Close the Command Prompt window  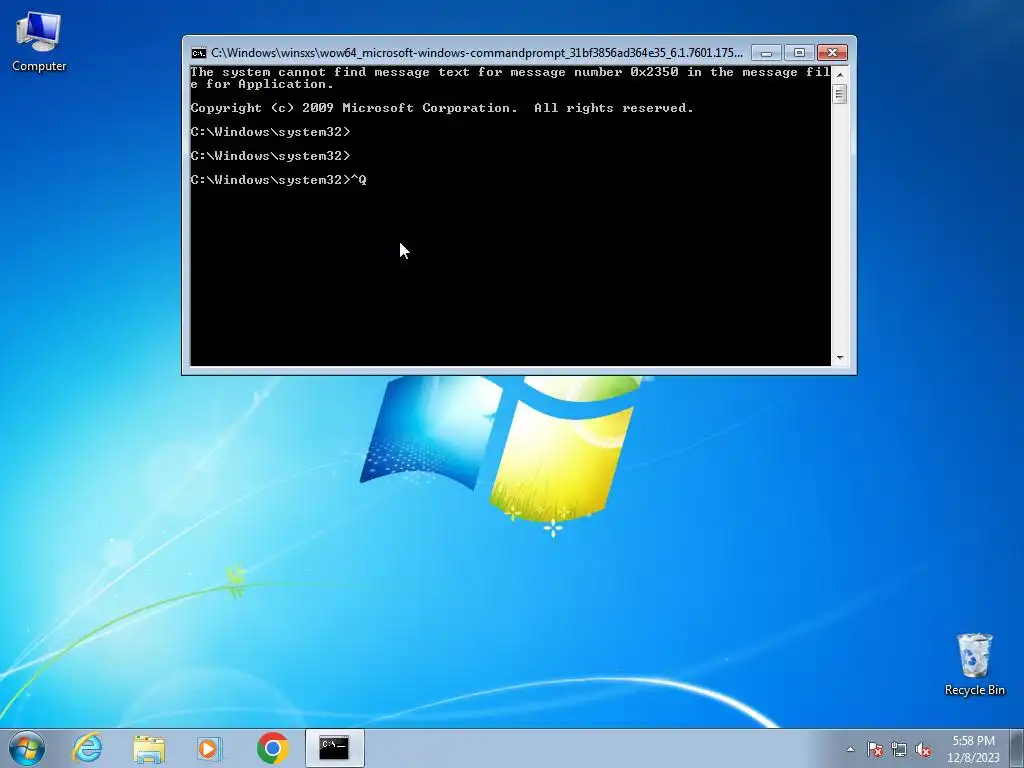pos(832,52)
